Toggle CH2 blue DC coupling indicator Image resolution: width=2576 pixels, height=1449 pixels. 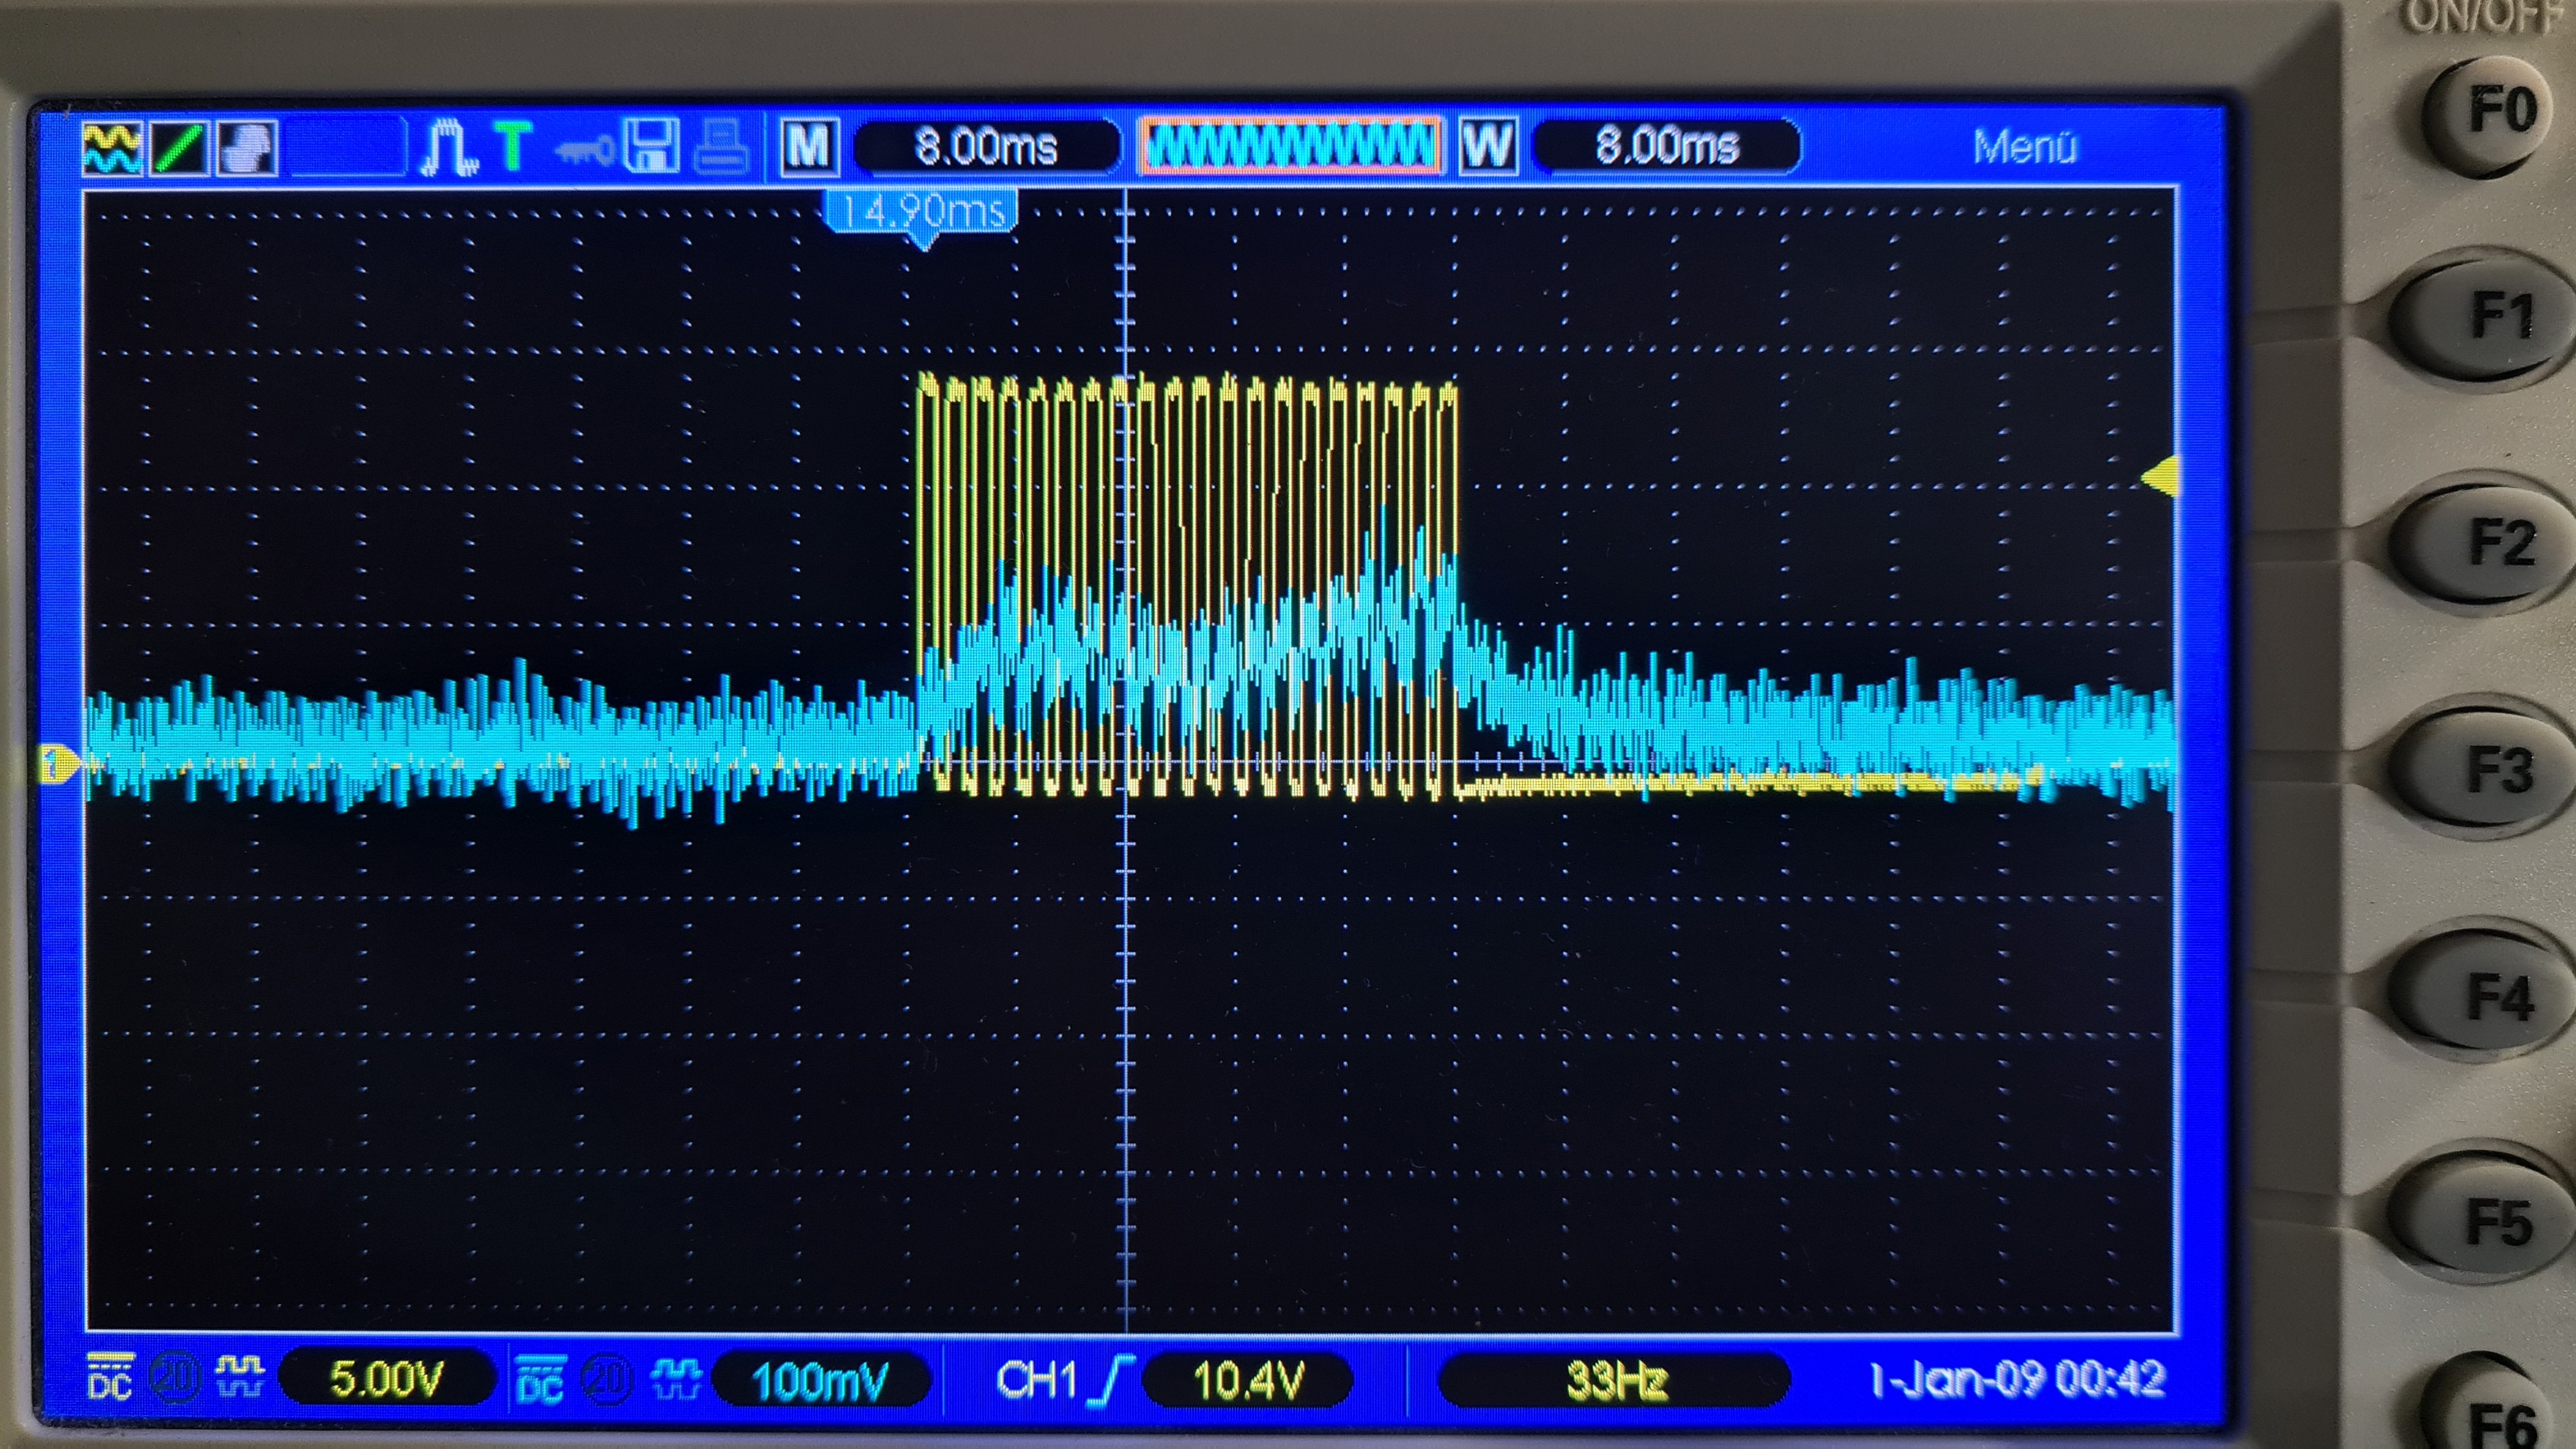pyautogui.click(x=541, y=1380)
